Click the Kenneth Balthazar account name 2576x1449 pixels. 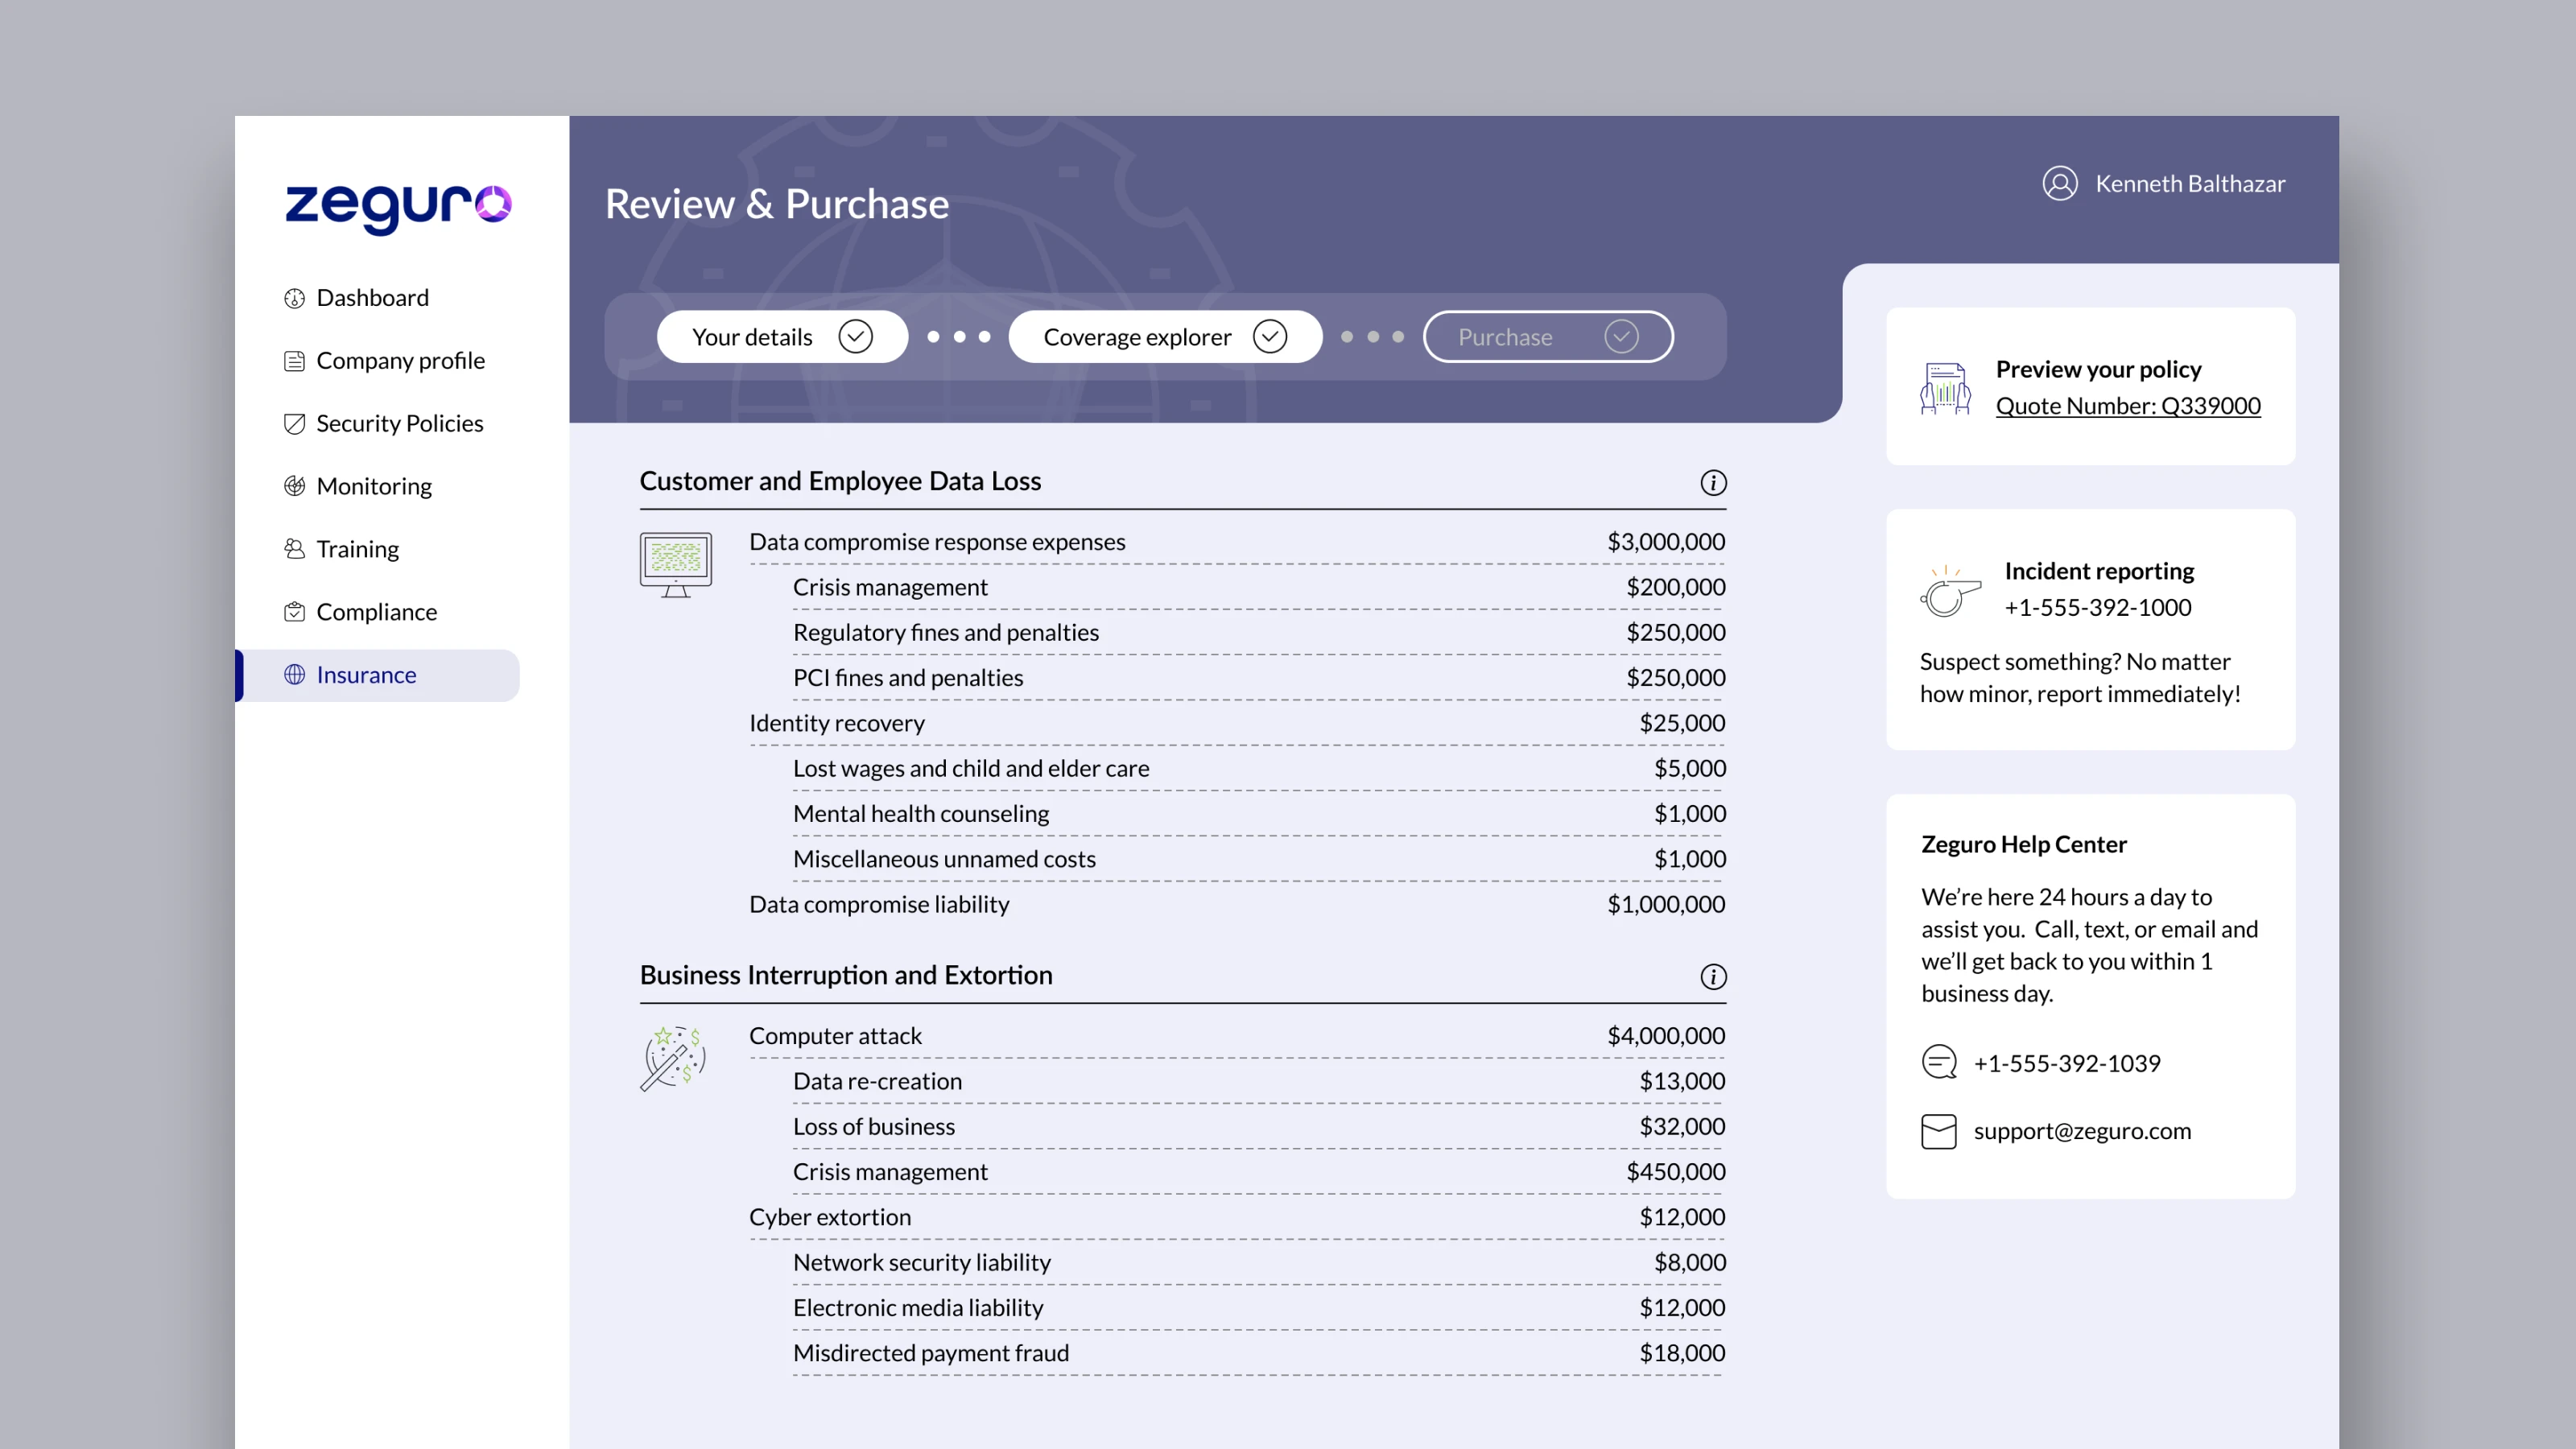coord(2189,184)
